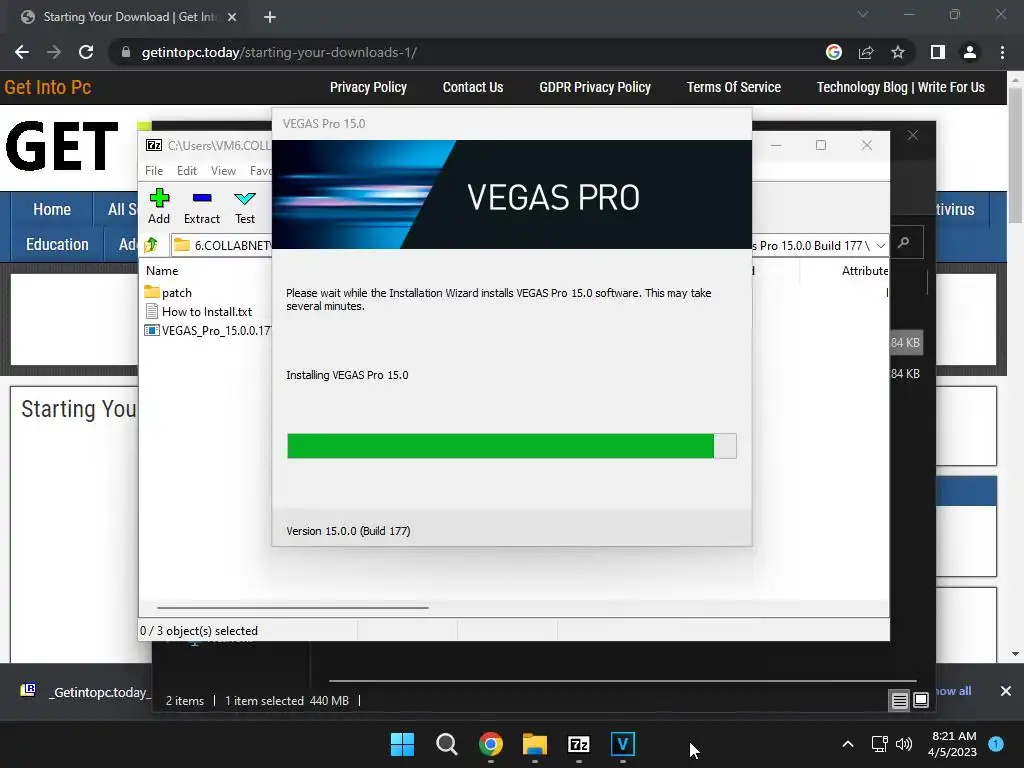
Task: Go up one folder level in 7-Zip
Action: [151, 245]
